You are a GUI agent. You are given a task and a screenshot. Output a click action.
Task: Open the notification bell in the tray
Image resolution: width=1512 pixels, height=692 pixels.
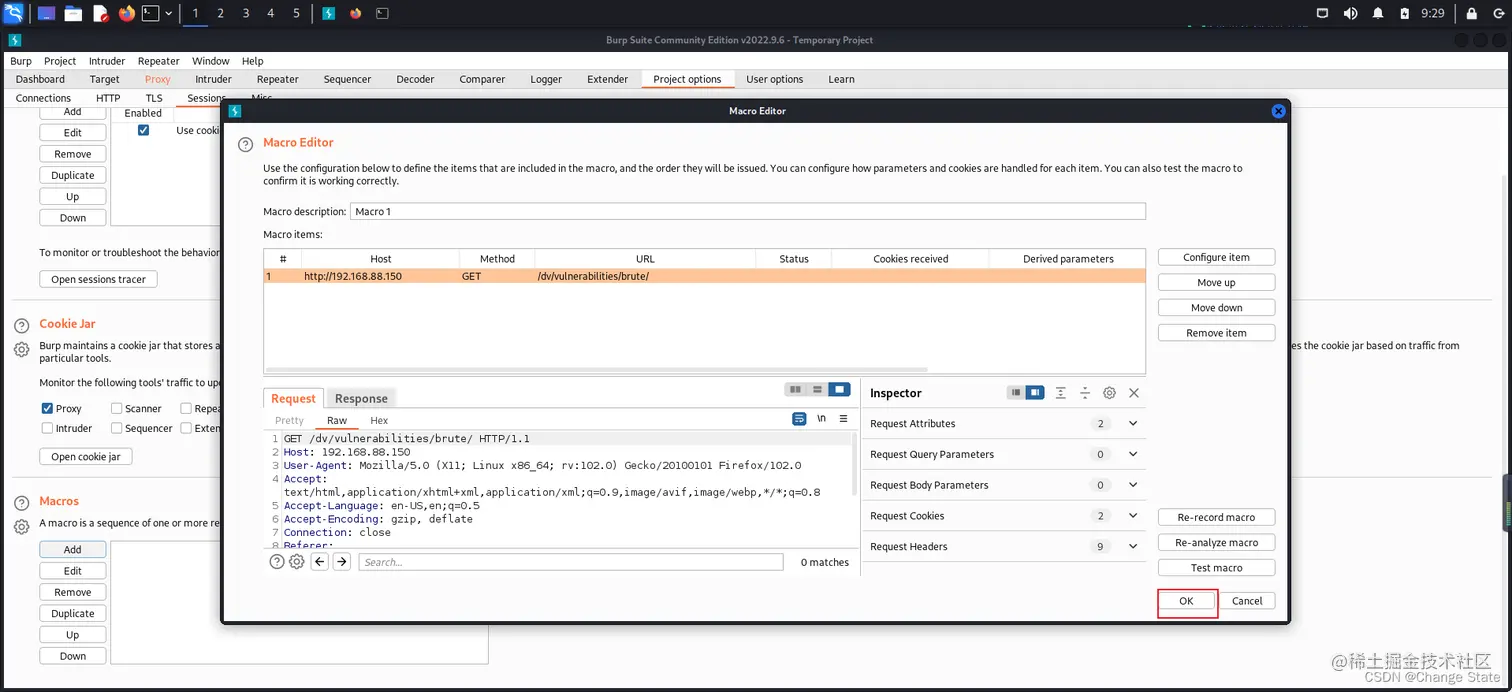[x=1378, y=14]
